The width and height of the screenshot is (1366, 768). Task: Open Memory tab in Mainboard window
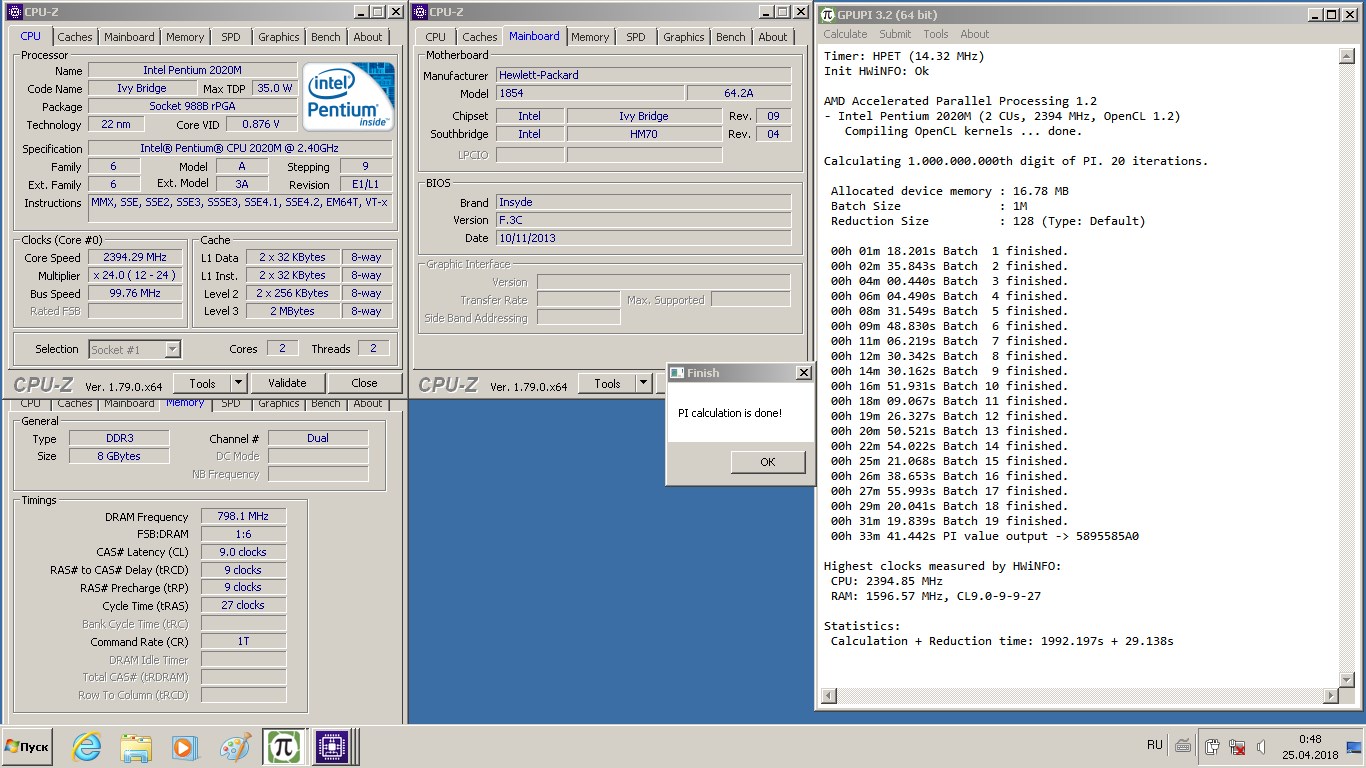pos(590,37)
